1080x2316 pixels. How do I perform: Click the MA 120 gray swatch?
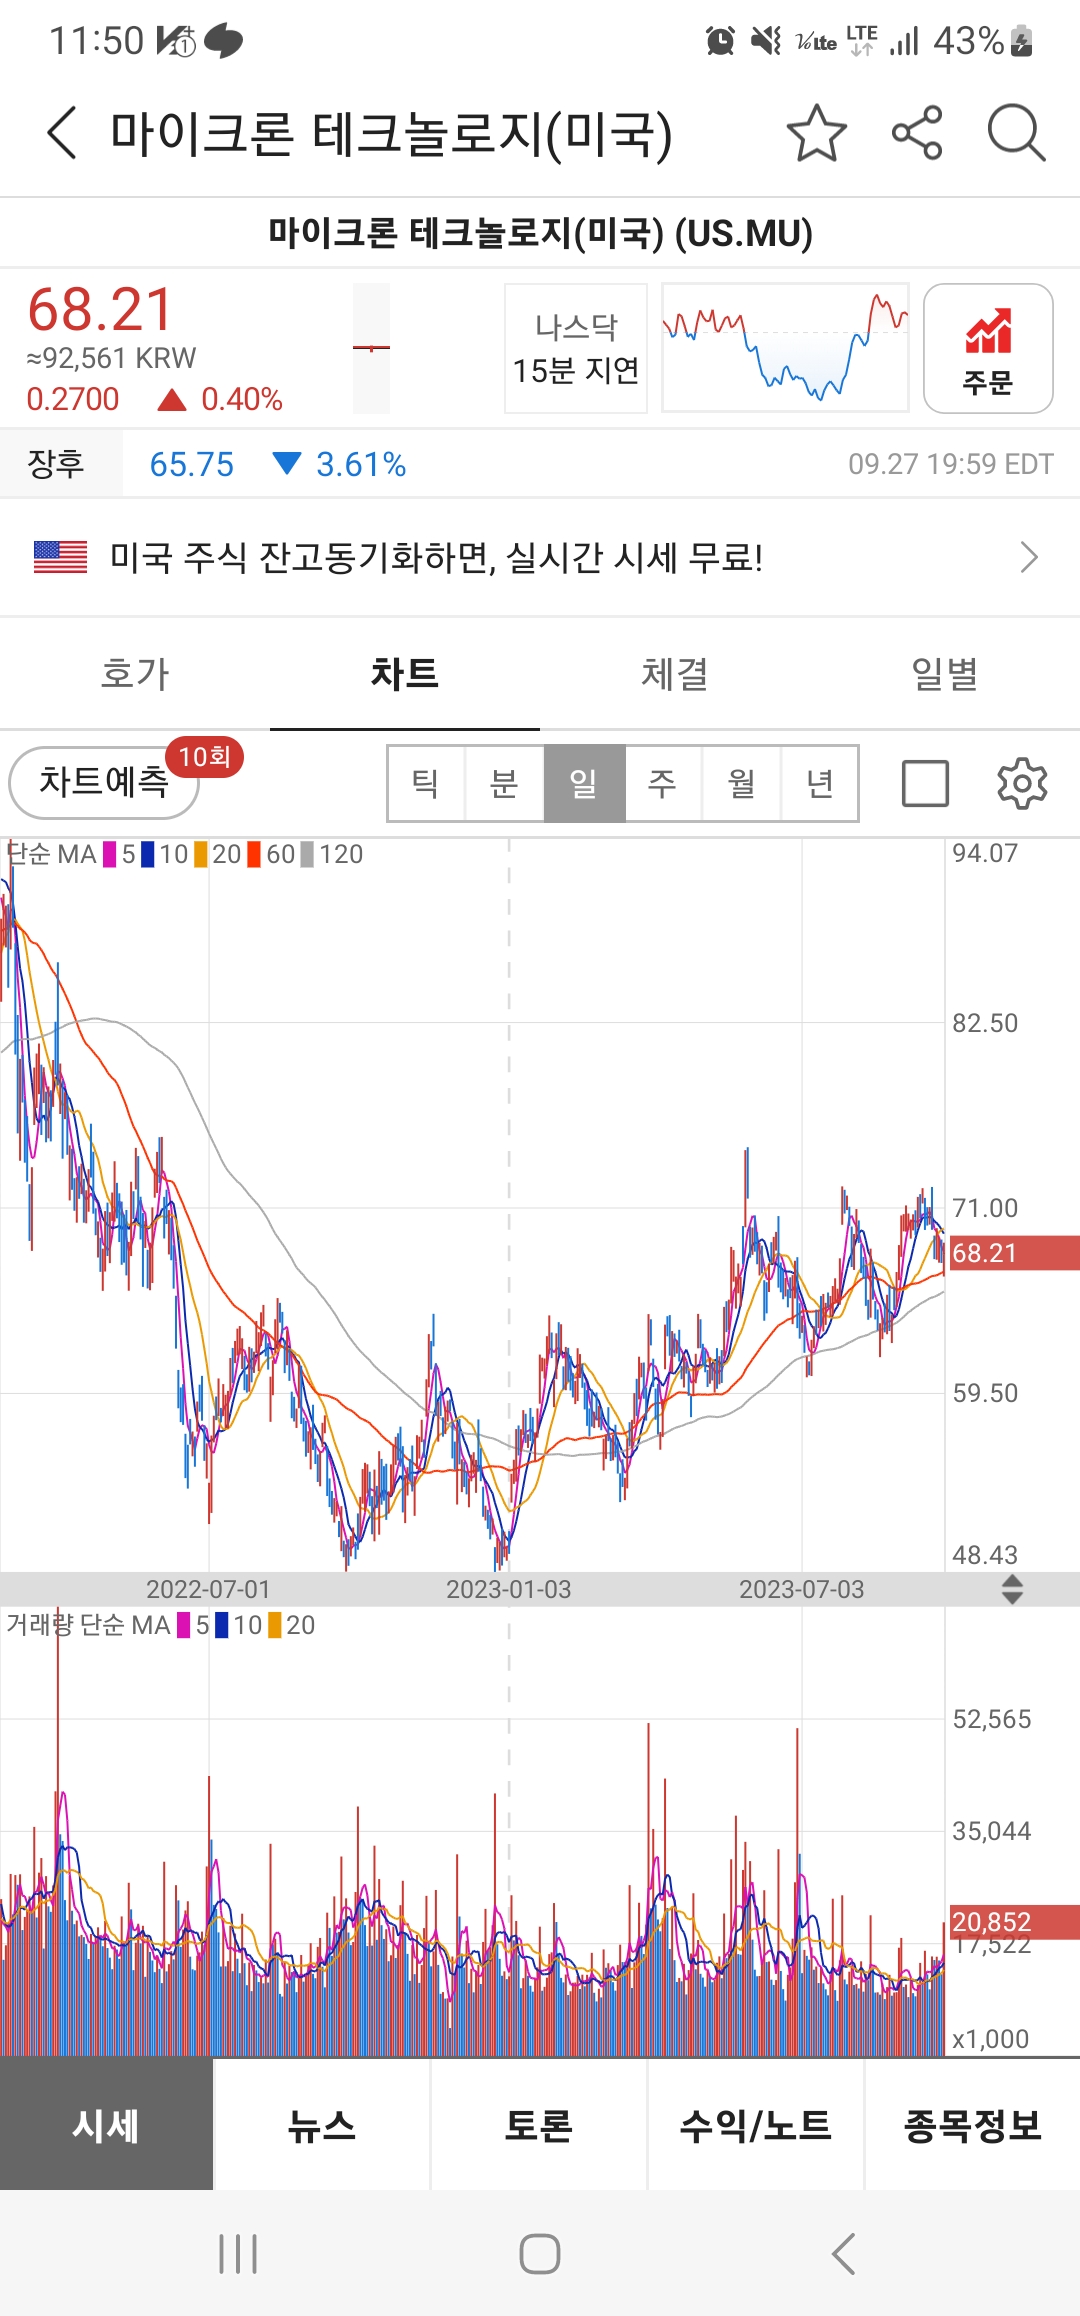click(x=307, y=854)
